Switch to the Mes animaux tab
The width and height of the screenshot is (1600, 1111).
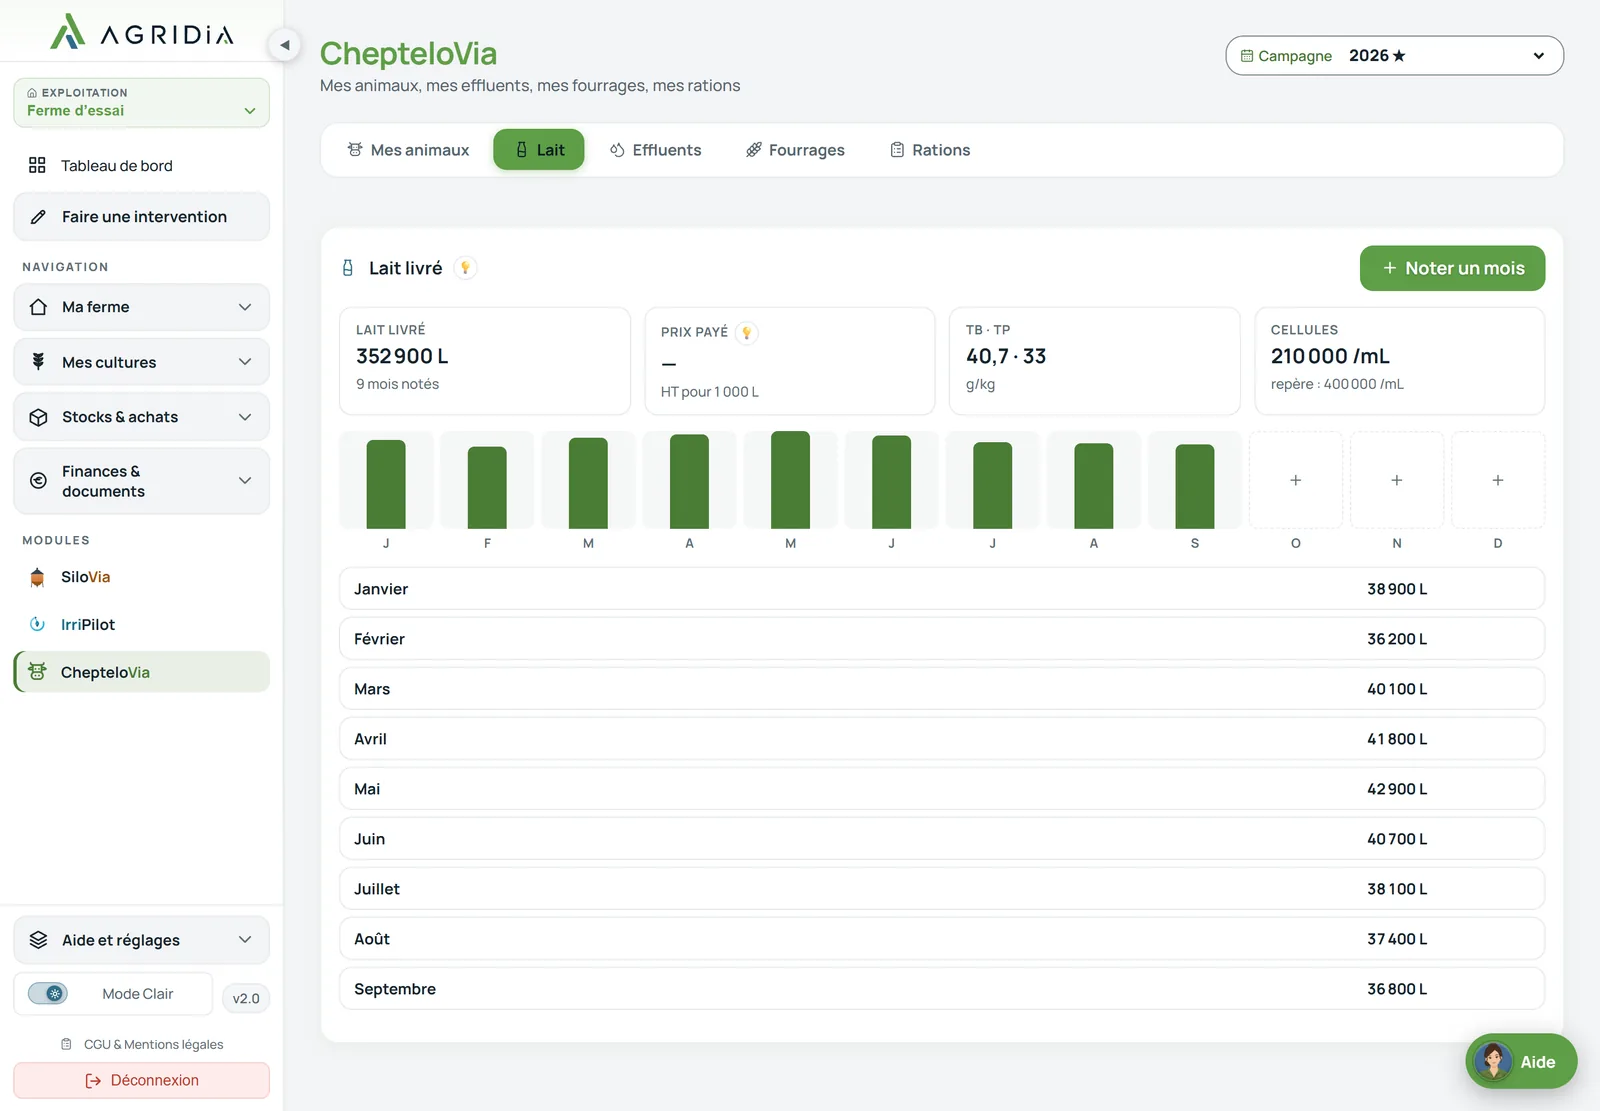408,150
